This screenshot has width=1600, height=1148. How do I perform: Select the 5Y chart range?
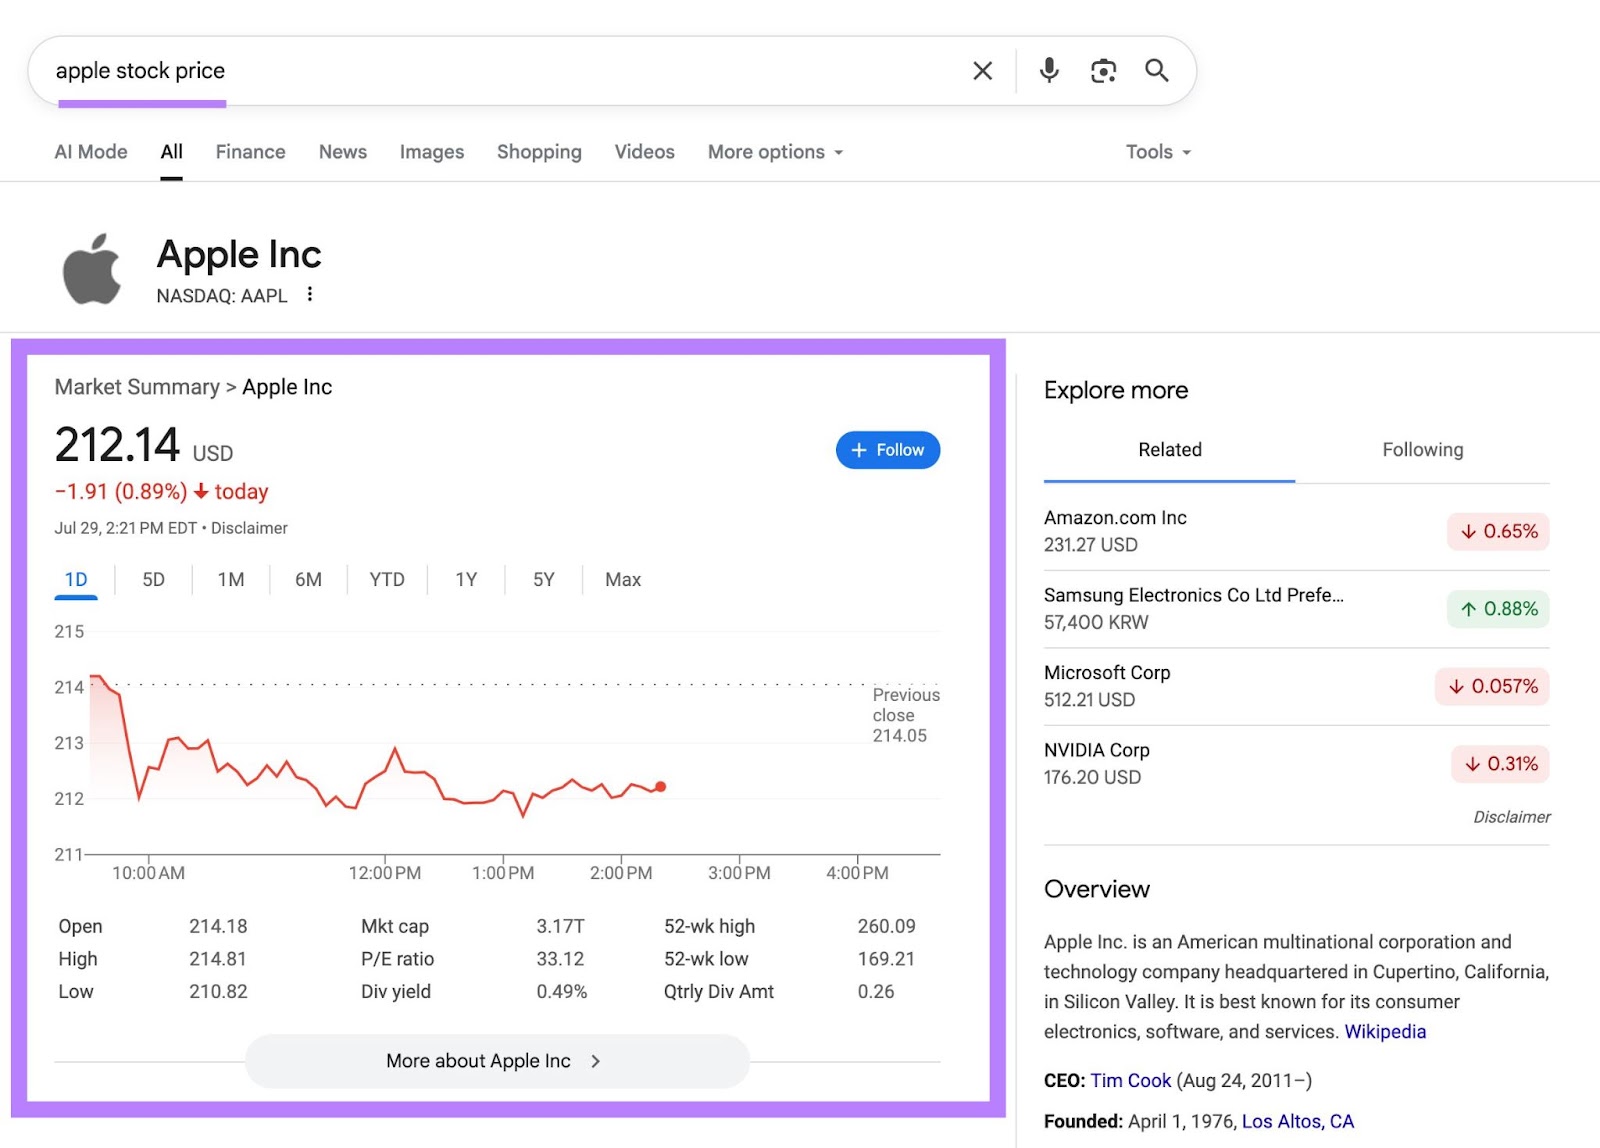tap(544, 580)
